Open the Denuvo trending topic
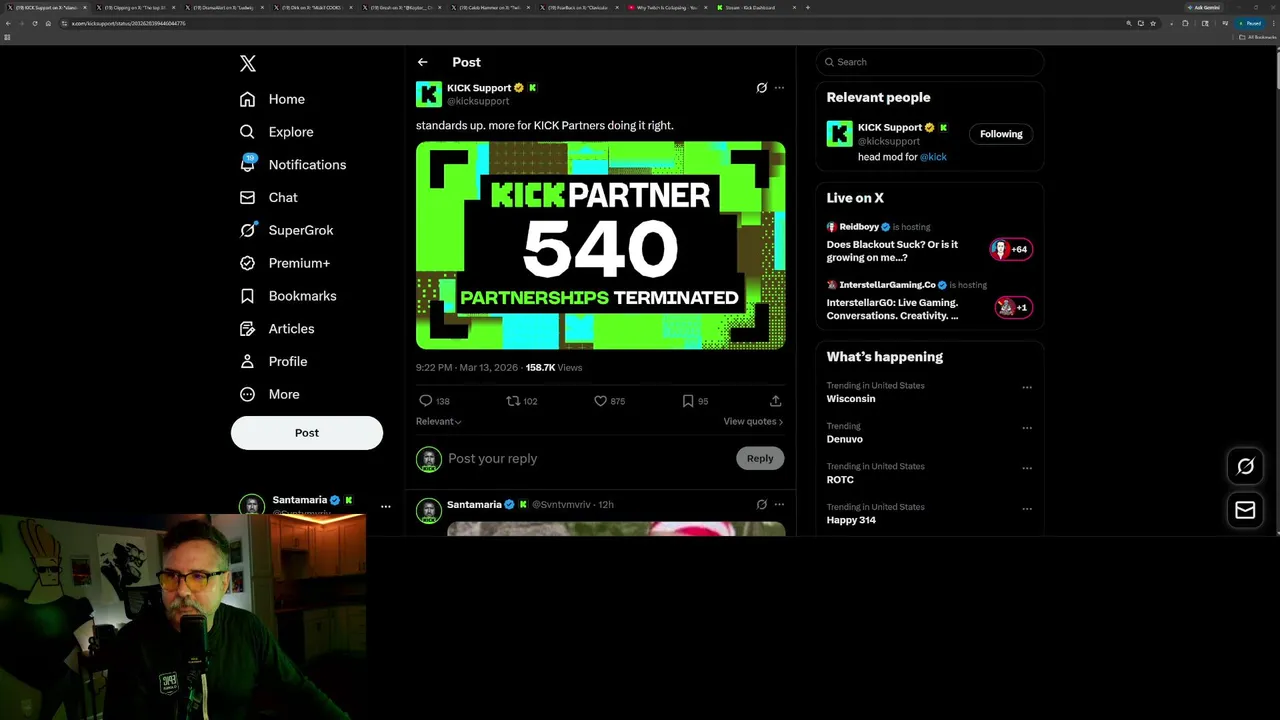The image size is (1280, 720). coord(845,439)
